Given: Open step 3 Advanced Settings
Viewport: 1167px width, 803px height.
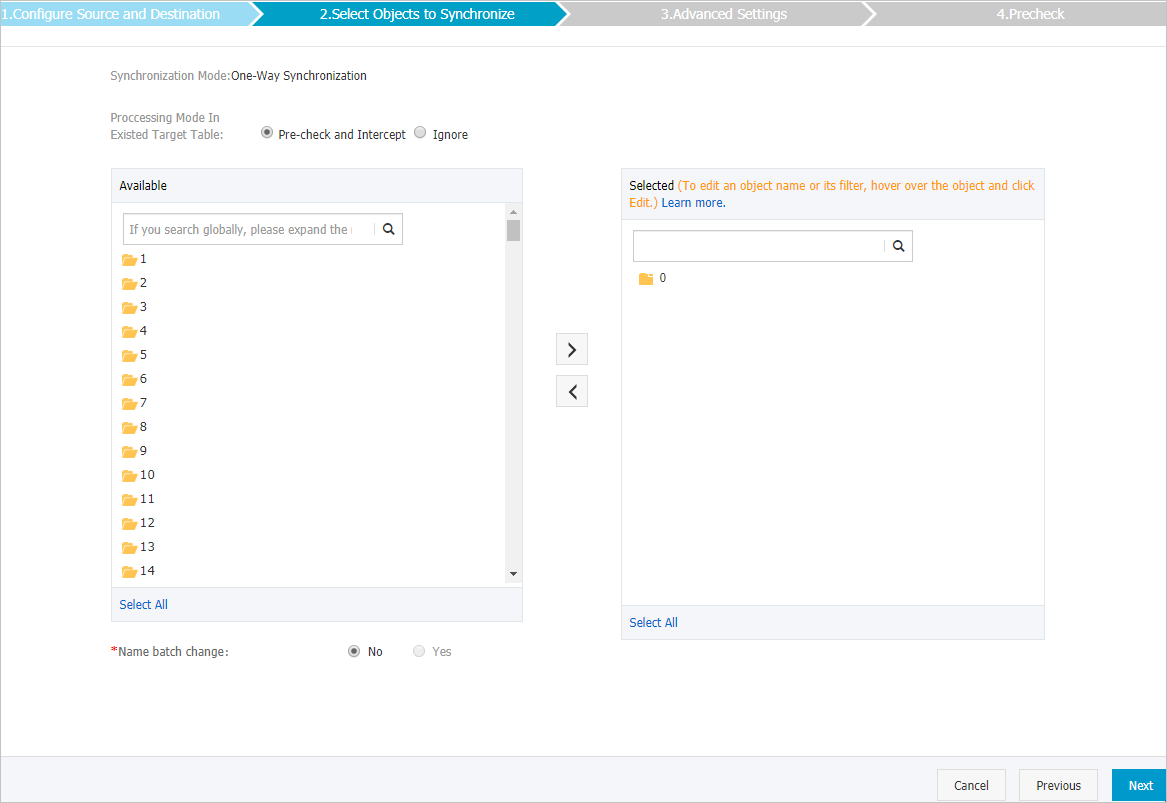Looking at the screenshot, I should pos(723,14).
